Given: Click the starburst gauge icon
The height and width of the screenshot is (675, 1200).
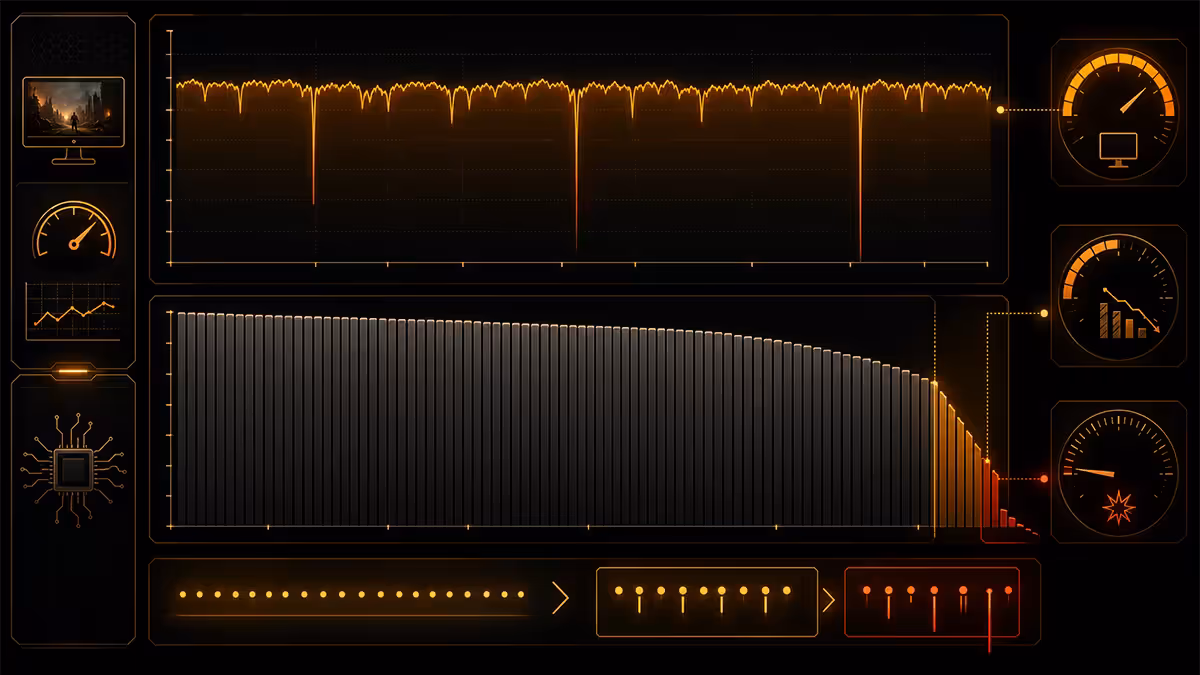Looking at the screenshot, I should (x=1118, y=473).
